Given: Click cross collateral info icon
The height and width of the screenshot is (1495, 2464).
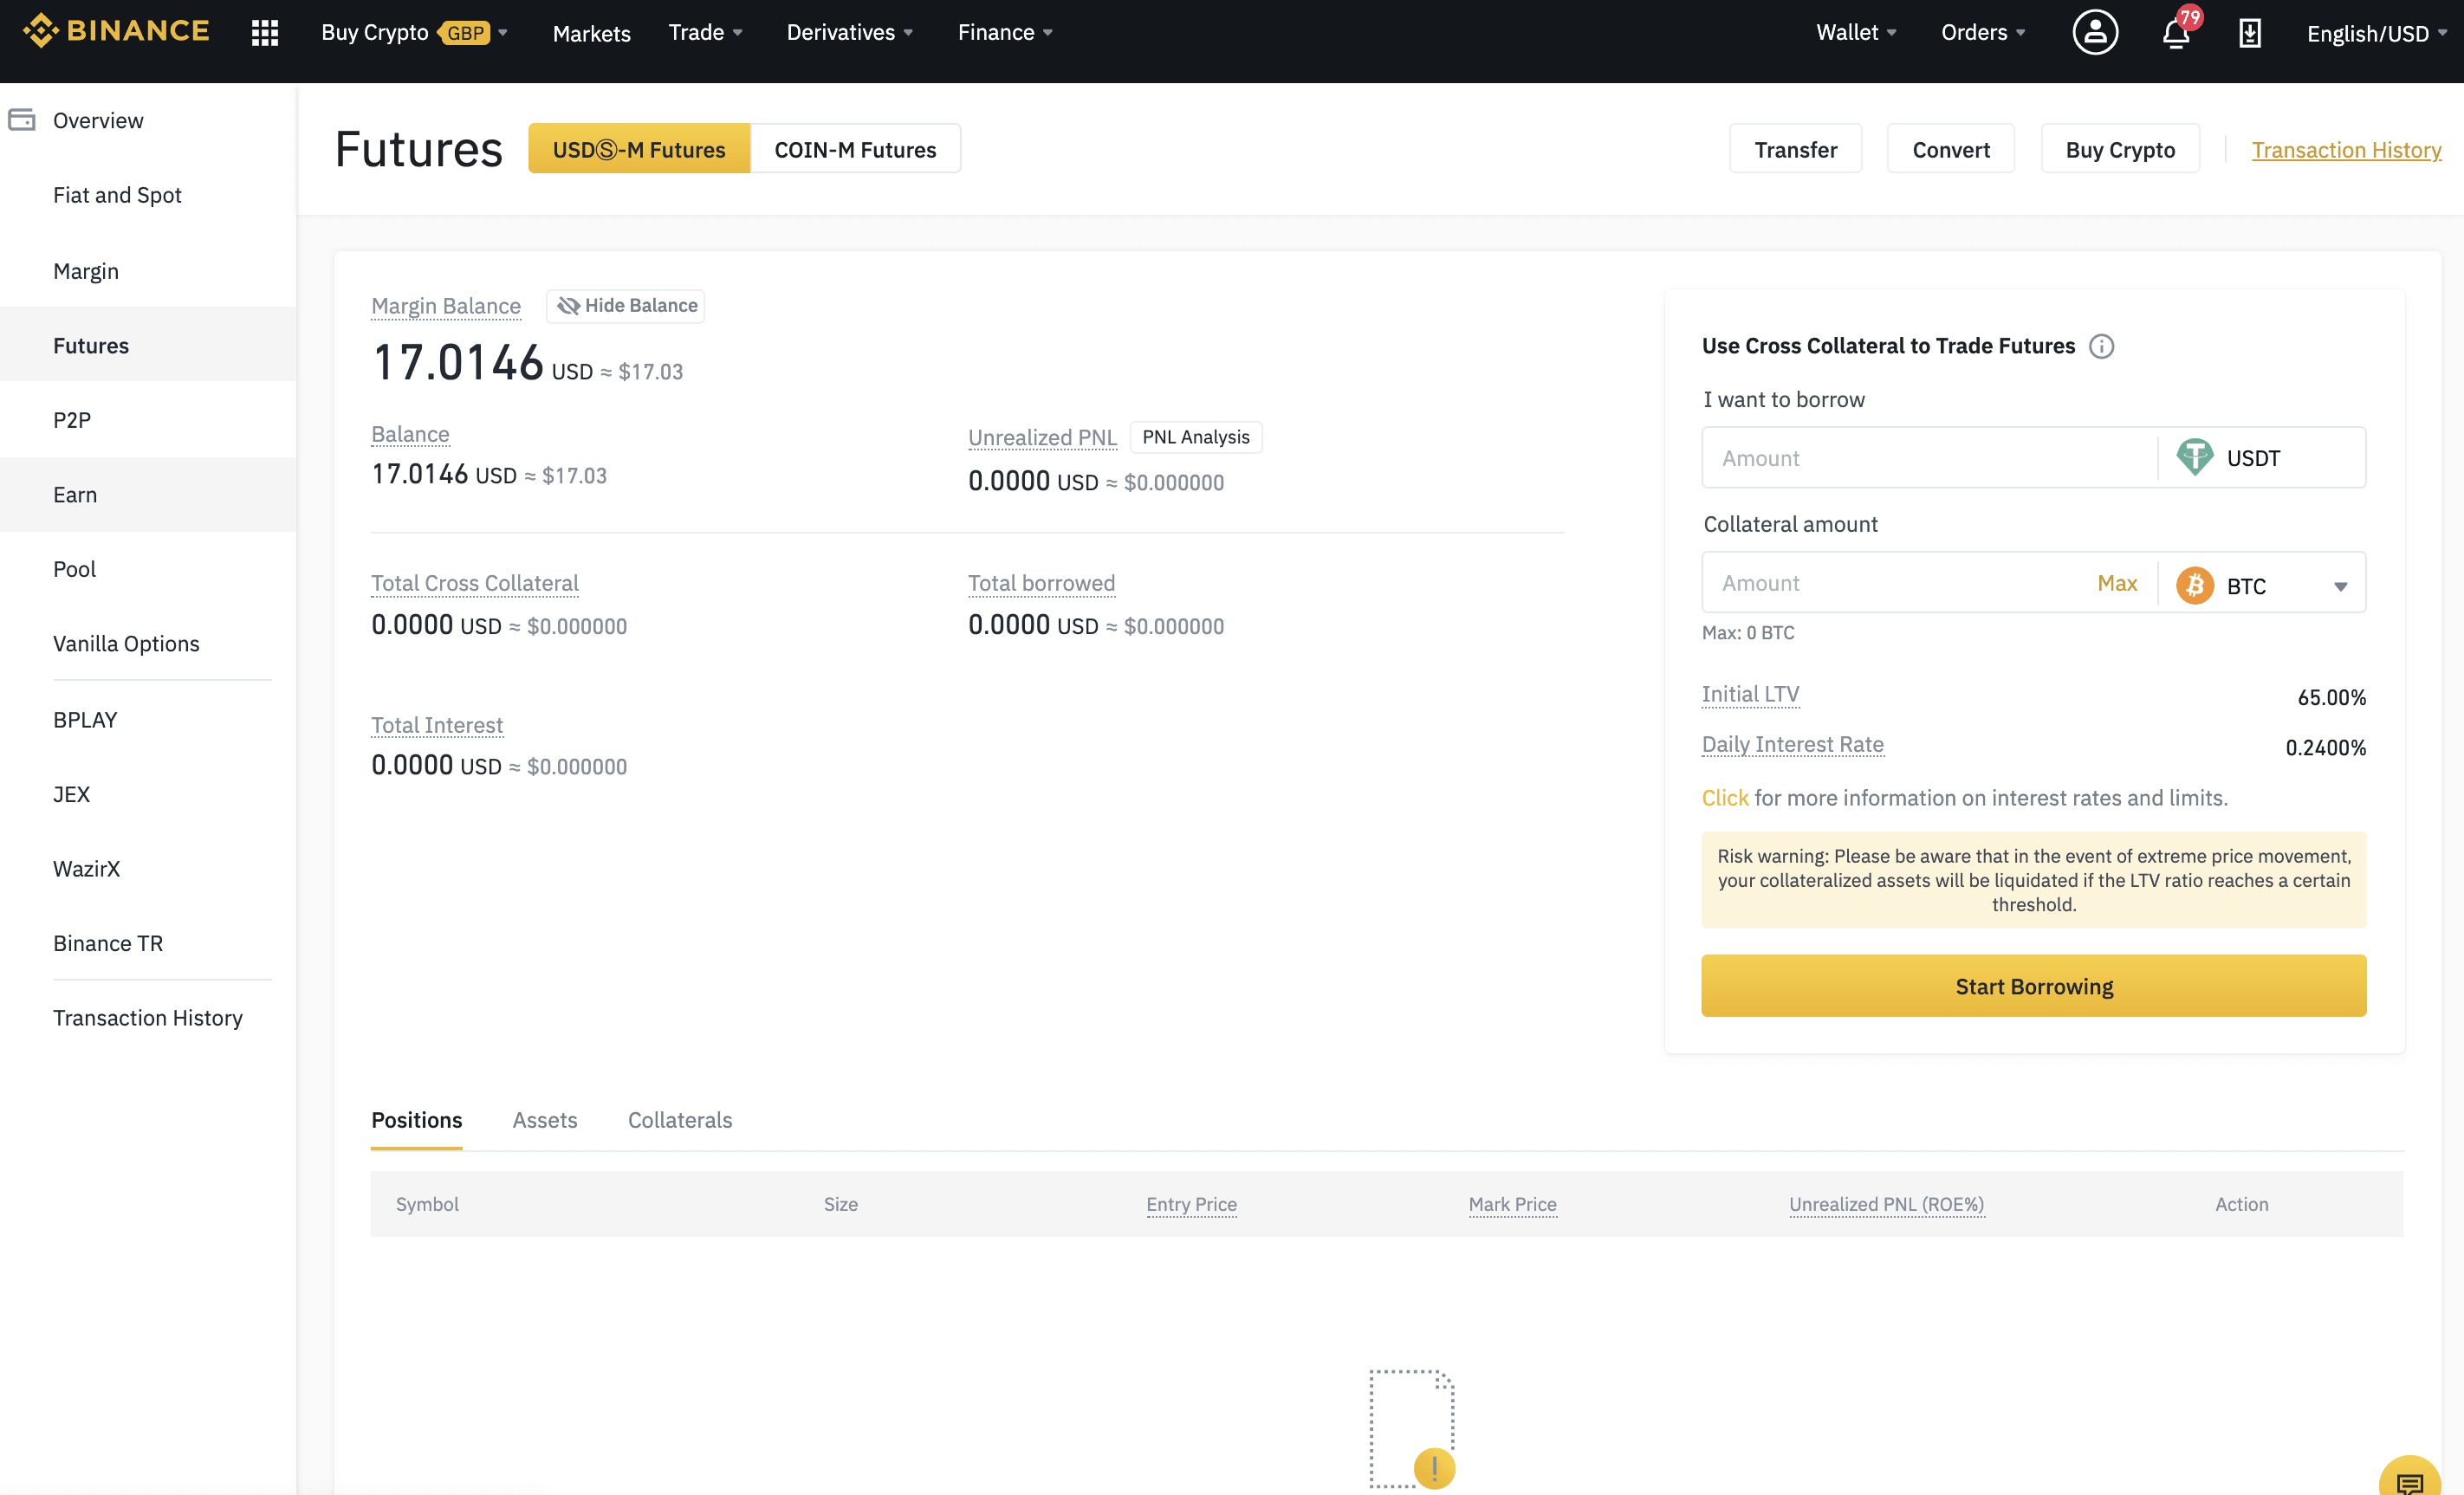Looking at the screenshot, I should pyautogui.click(x=2101, y=346).
